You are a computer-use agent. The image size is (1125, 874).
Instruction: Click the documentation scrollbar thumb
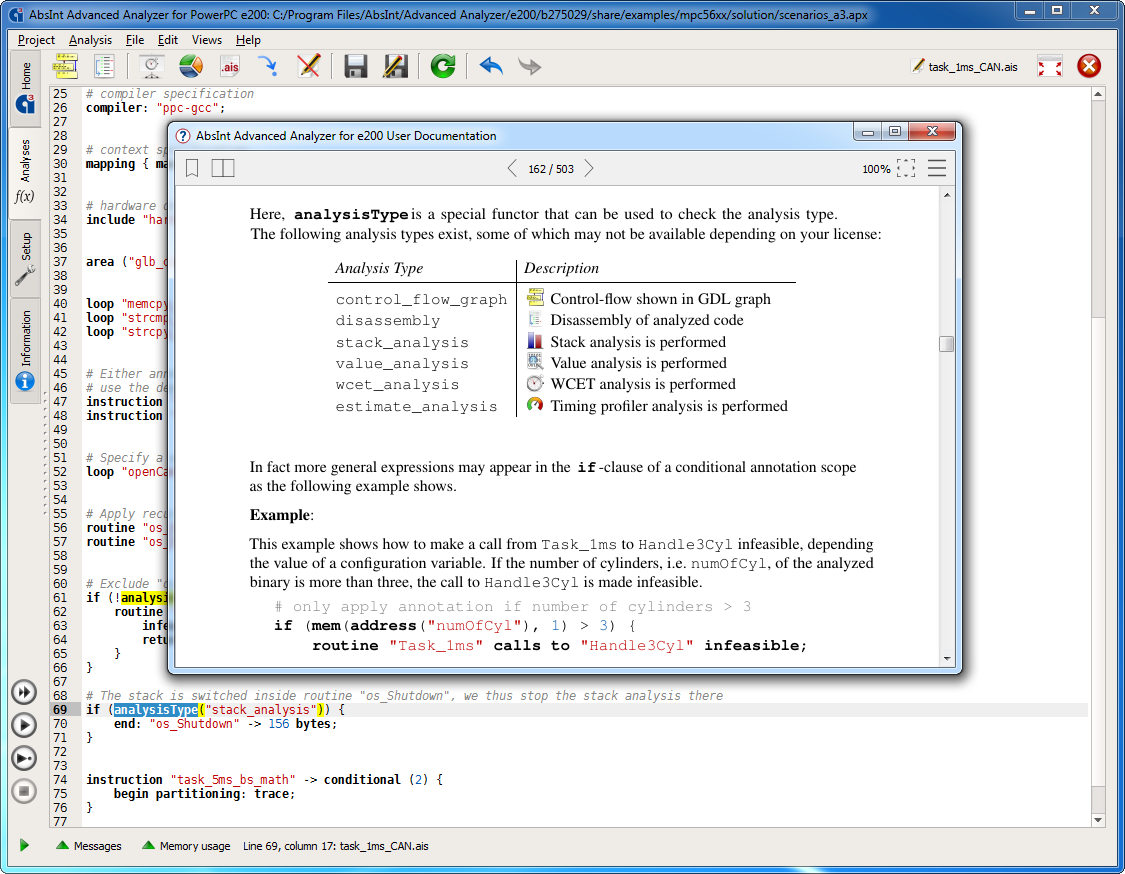pyautogui.click(x=946, y=344)
